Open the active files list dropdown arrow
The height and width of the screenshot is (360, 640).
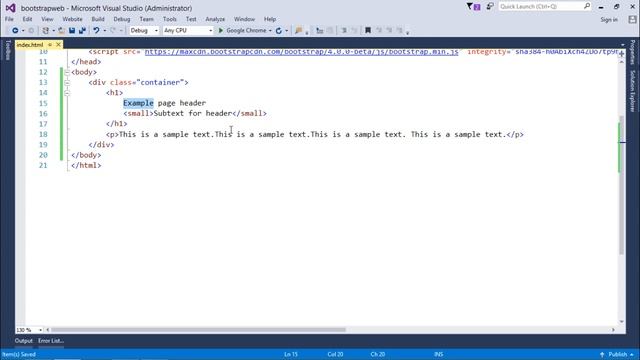click(x=622, y=44)
